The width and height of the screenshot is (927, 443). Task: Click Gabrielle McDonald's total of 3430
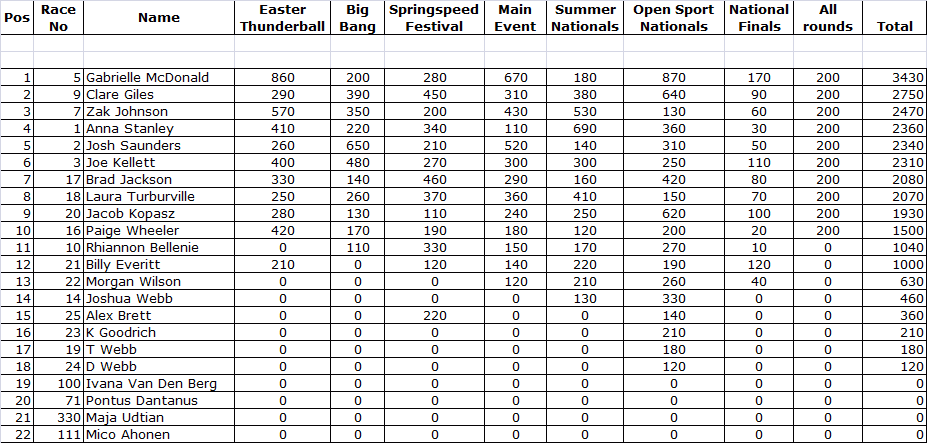894,77
